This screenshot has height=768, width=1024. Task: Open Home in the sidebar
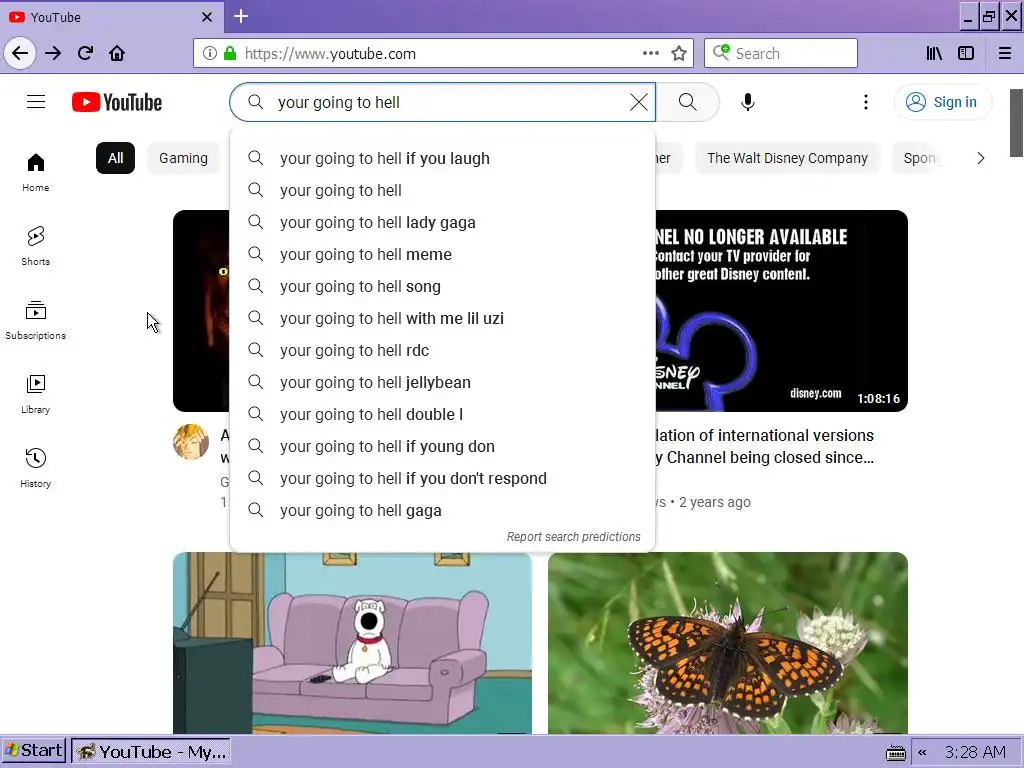(35, 172)
